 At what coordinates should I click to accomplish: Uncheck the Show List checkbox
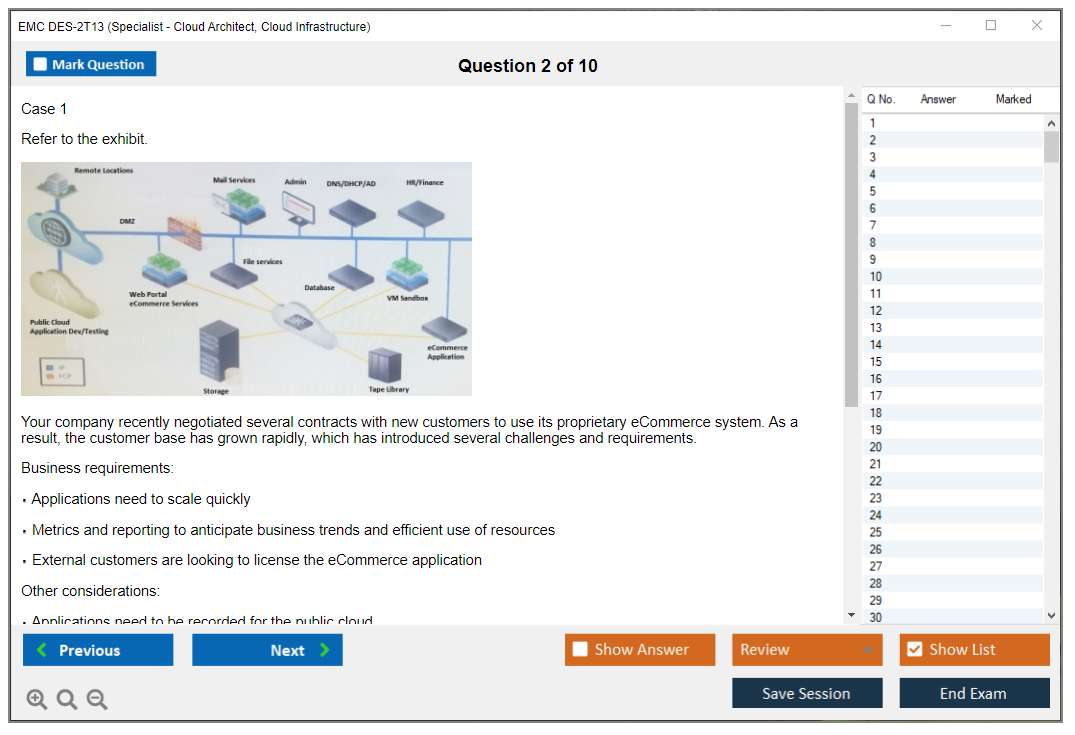coord(914,650)
